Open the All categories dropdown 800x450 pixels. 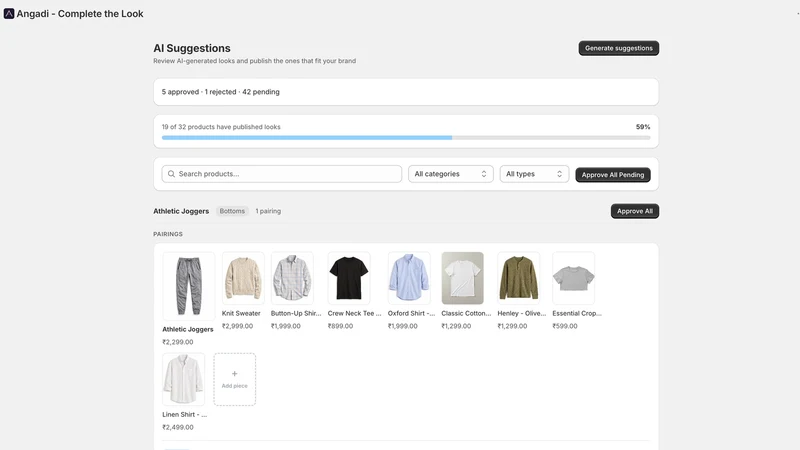click(x=451, y=174)
